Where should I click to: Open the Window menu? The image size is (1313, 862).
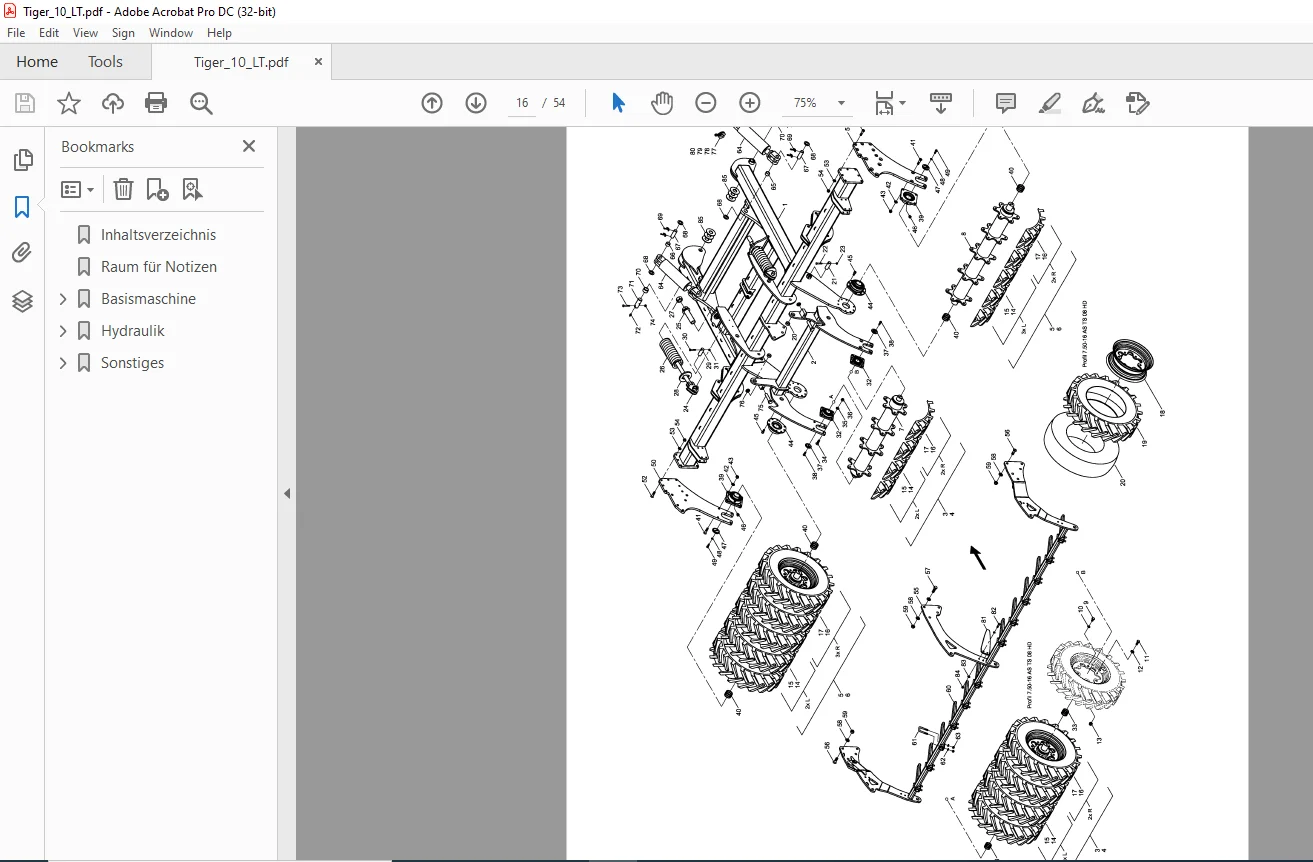point(171,33)
